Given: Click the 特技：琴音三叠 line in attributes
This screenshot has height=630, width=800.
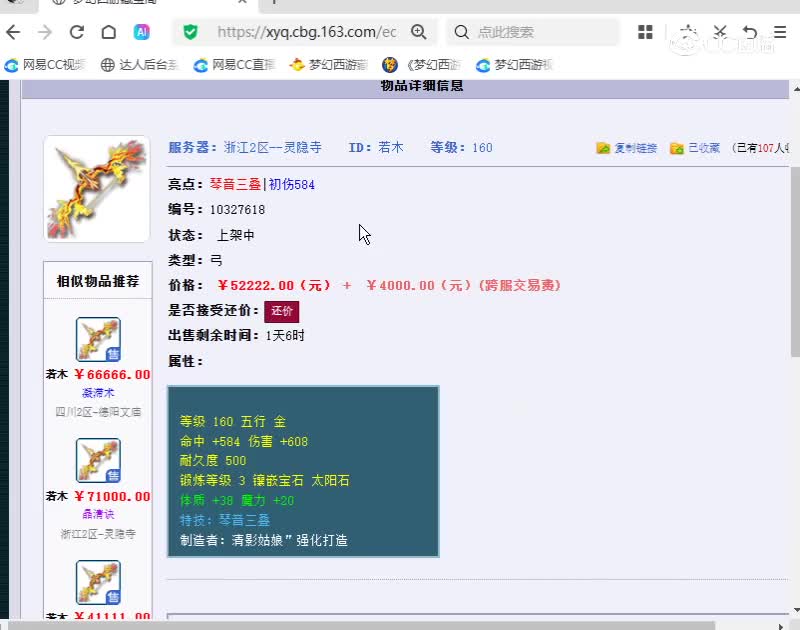Looking at the screenshot, I should tap(225, 520).
